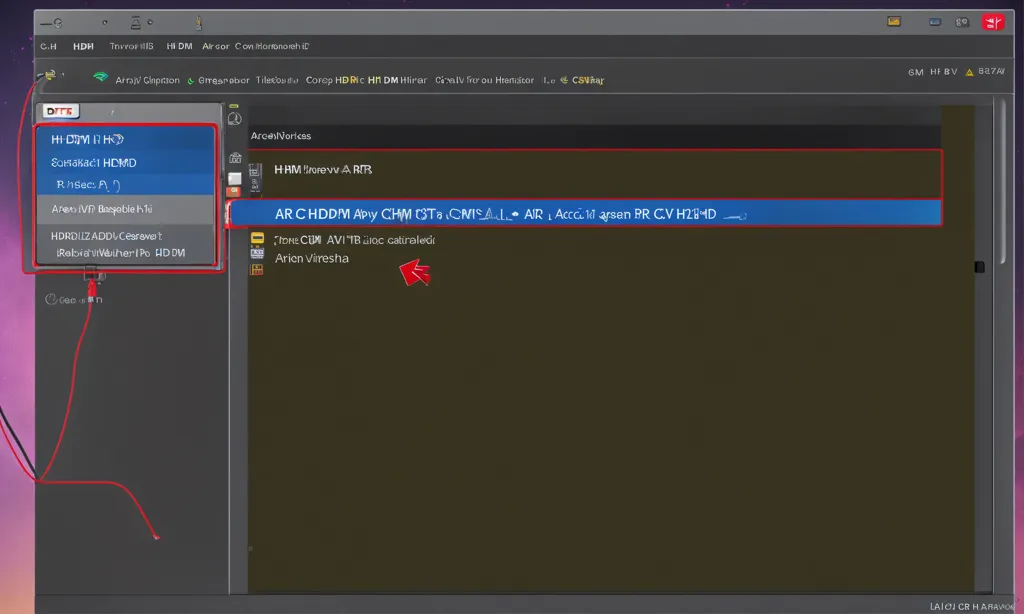The height and width of the screenshot is (614, 1024).
Task: Open the HDH menu in the menu bar
Action: point(83,46)
